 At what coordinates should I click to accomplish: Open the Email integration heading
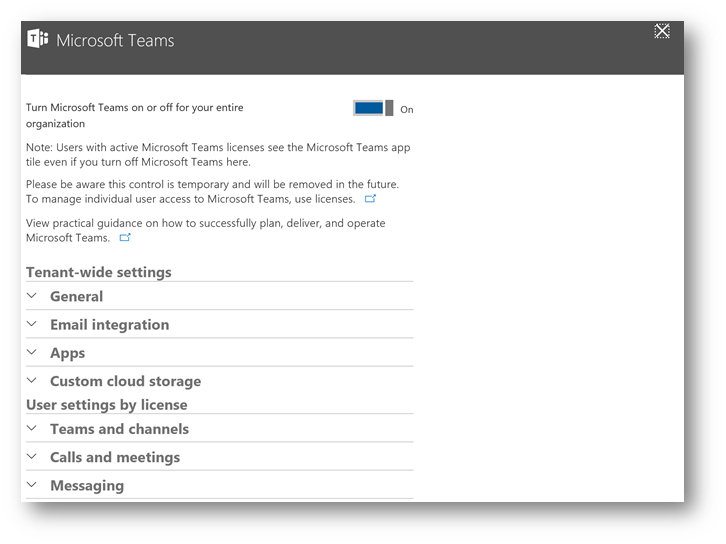pos(110,325)
